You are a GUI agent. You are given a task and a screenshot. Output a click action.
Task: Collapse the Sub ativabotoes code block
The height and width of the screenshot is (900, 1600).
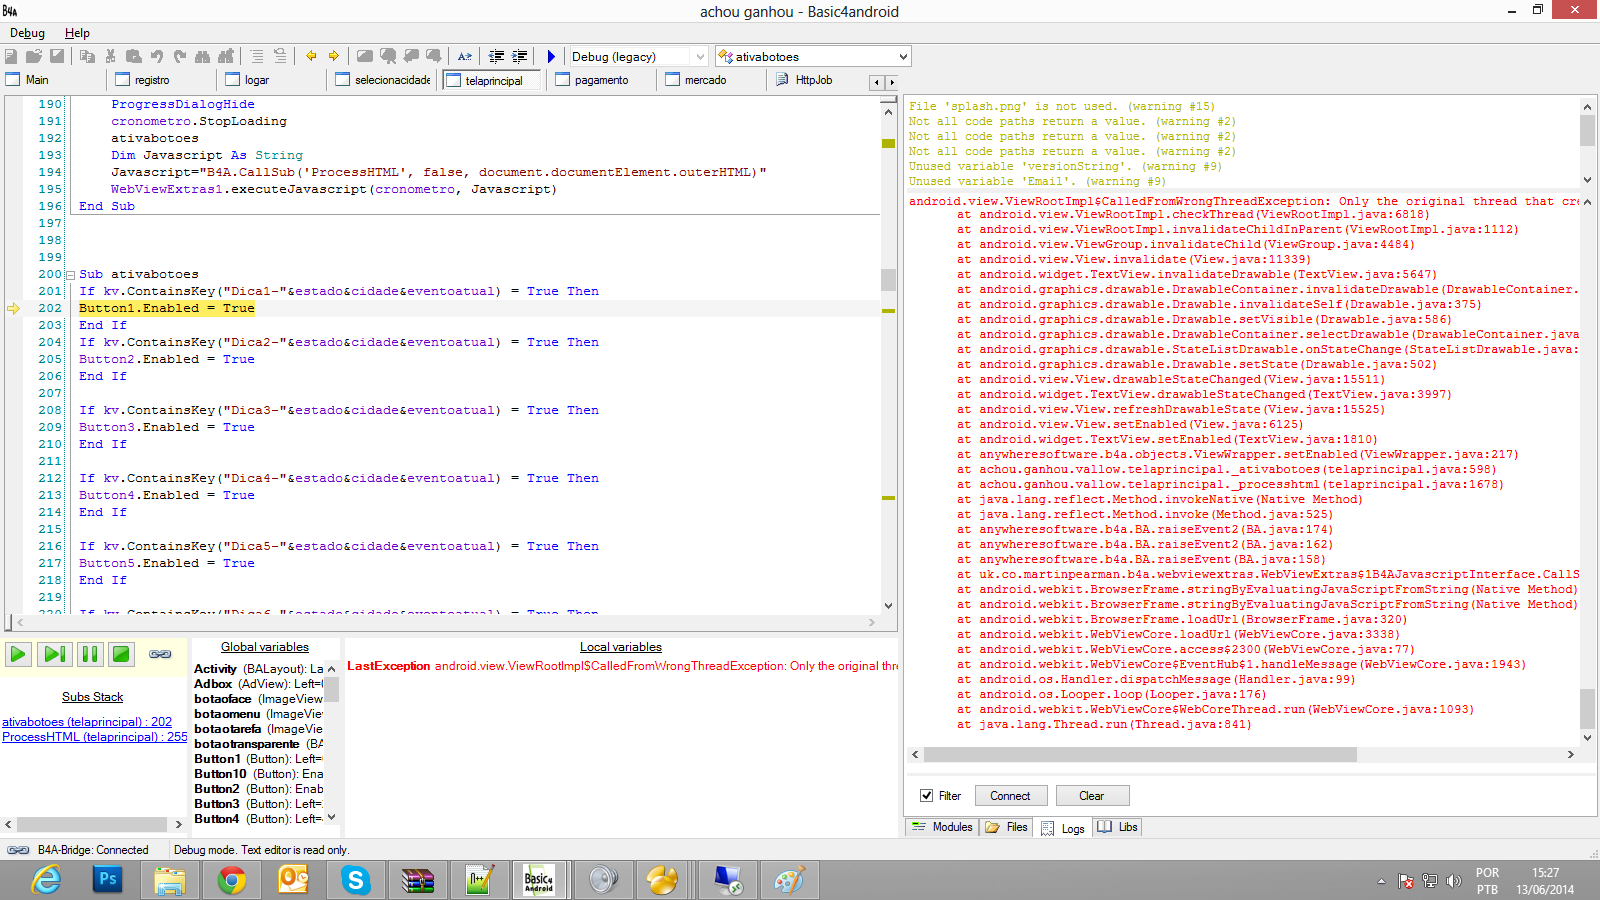click(x=71, y=275)
